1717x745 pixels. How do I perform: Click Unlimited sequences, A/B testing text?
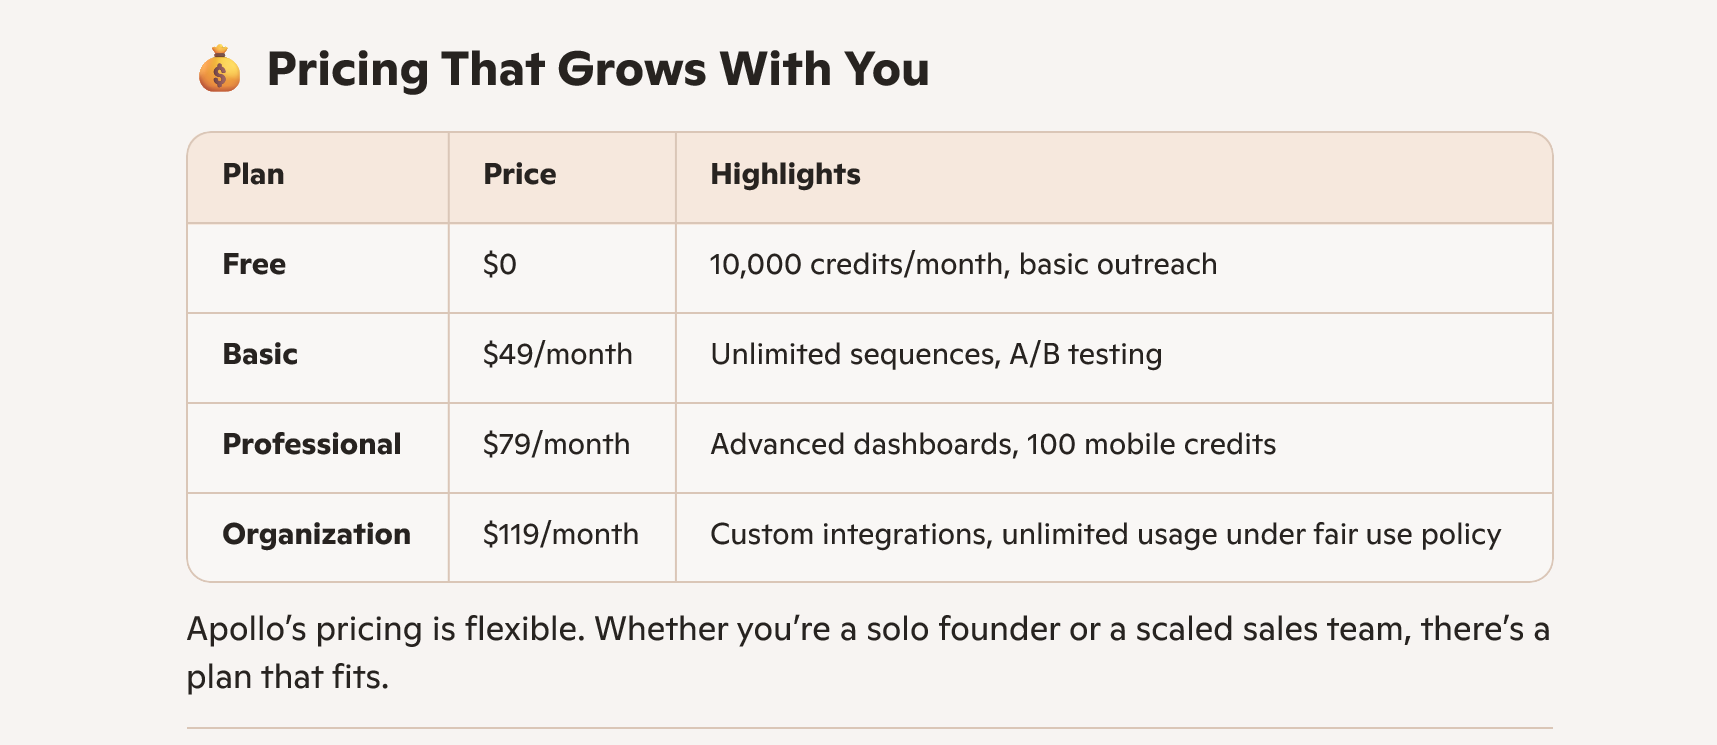(x=936, y=355)
